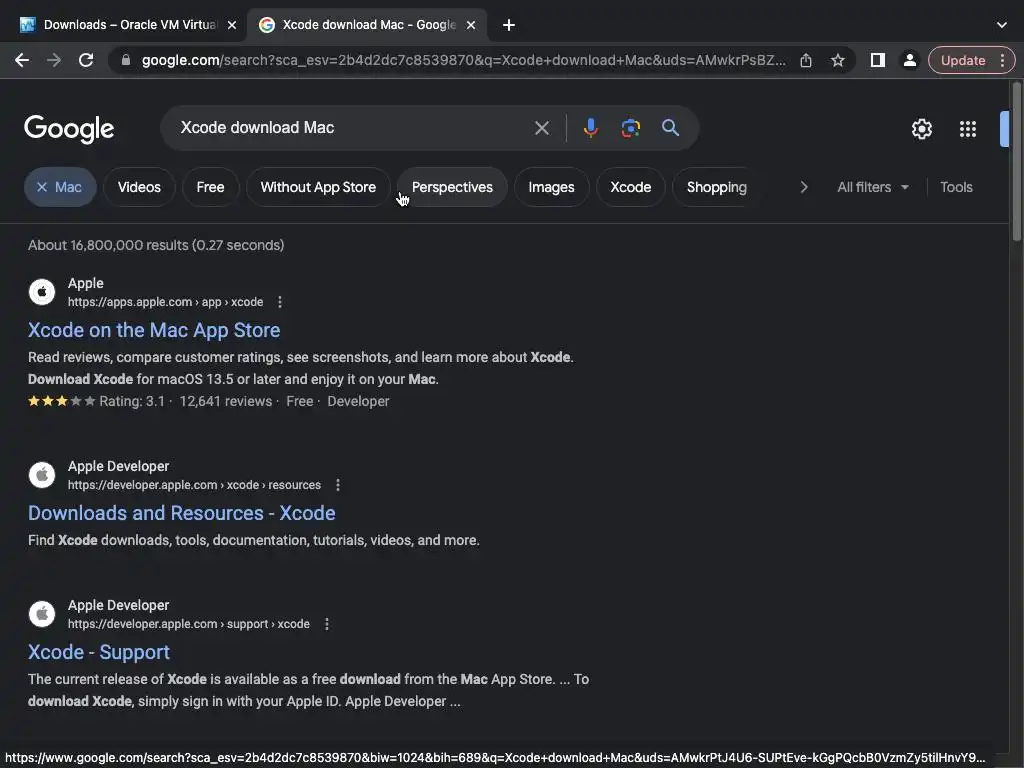Select the Xcode download Mac Google tab

(x=368, y=25)
